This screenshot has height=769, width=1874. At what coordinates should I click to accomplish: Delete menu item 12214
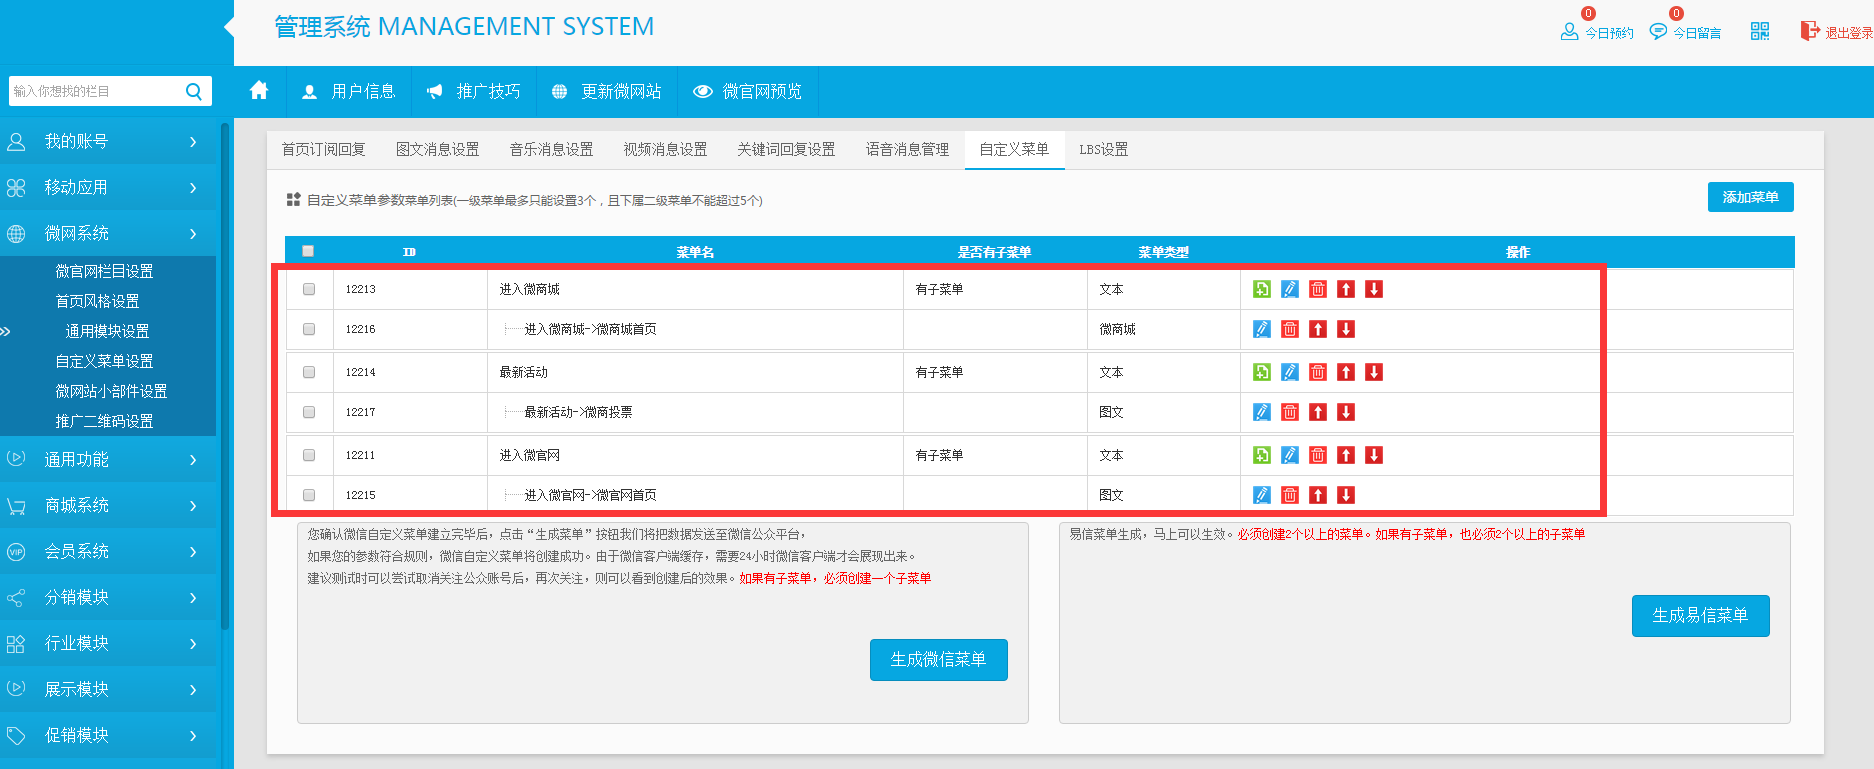click(1318, 372)
